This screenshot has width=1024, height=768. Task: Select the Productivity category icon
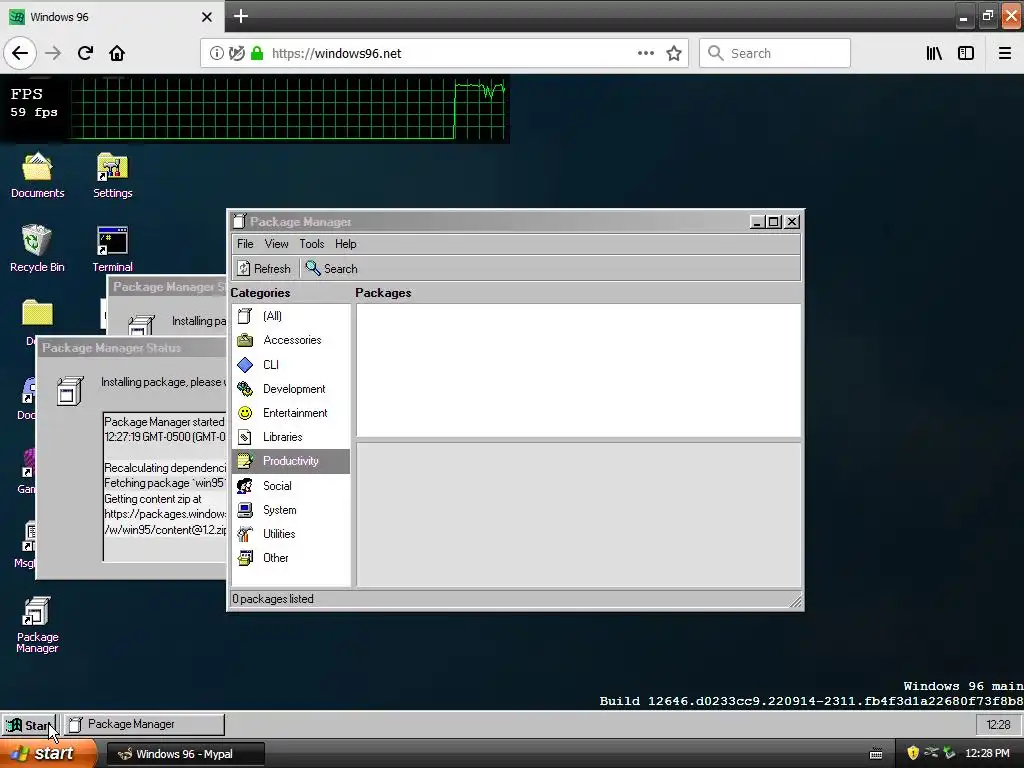(x=245, y=461)
